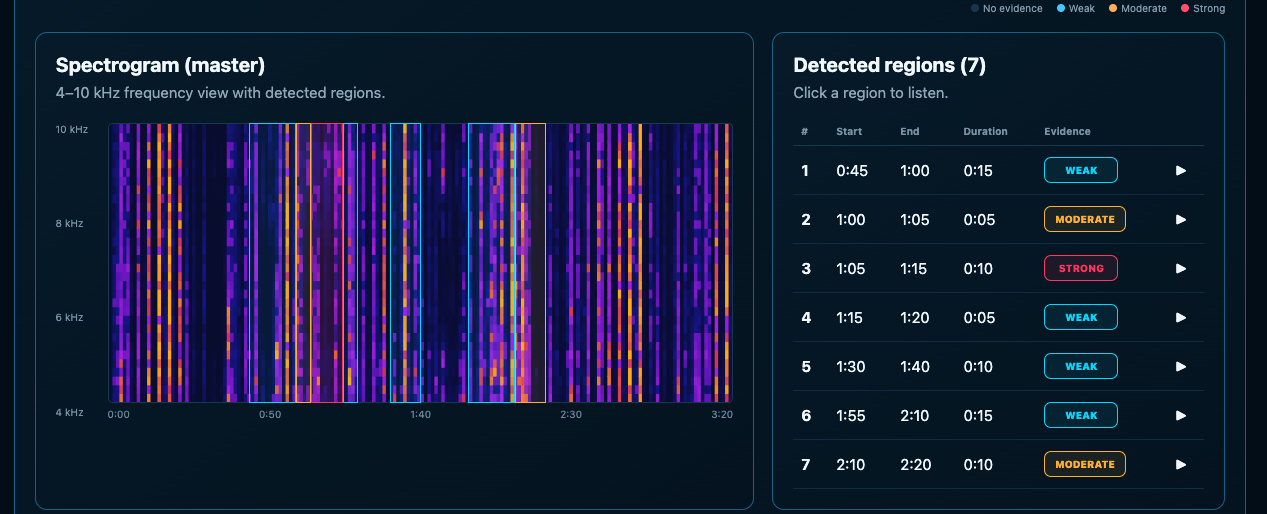Play detected region 7 starting at 2:10

(1181, 464)
